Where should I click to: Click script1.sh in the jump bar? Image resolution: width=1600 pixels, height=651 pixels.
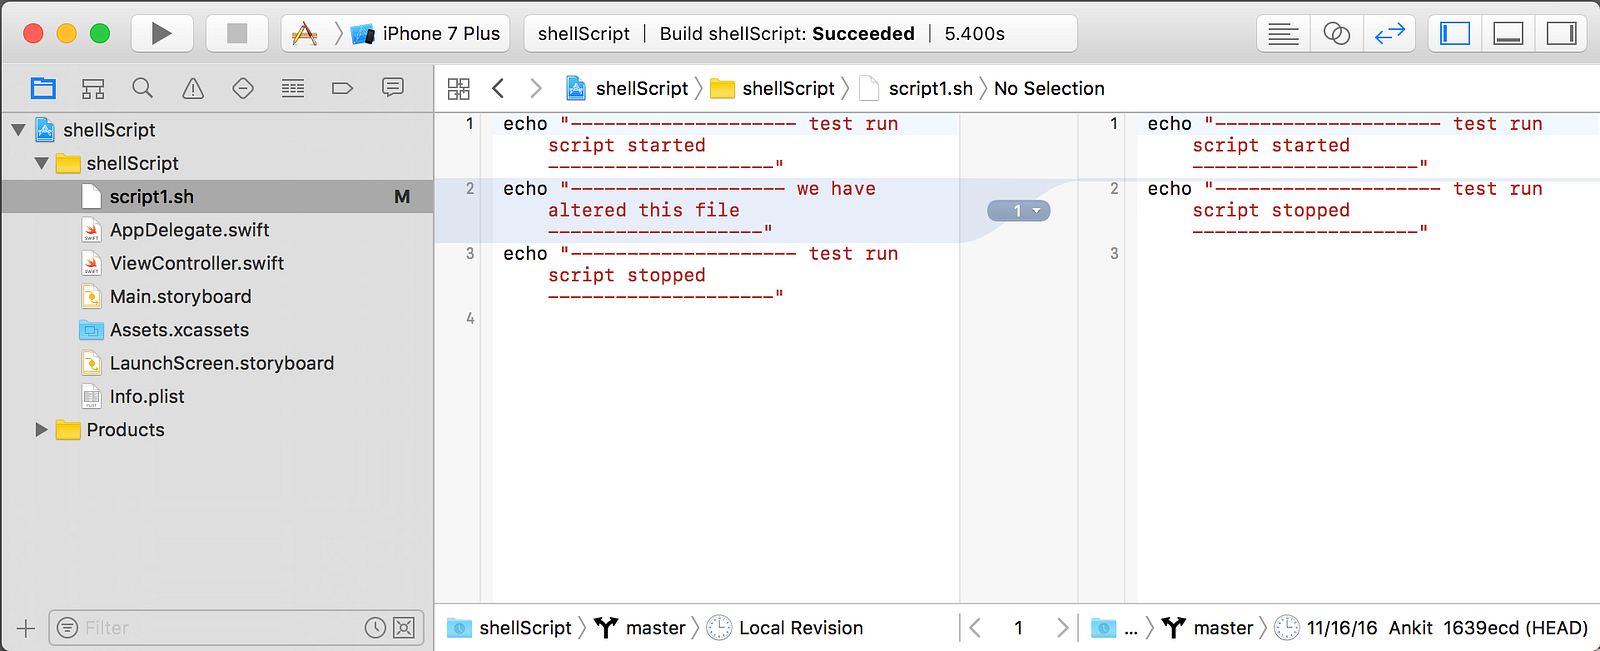pyautogui.click(x=916, y=88)
